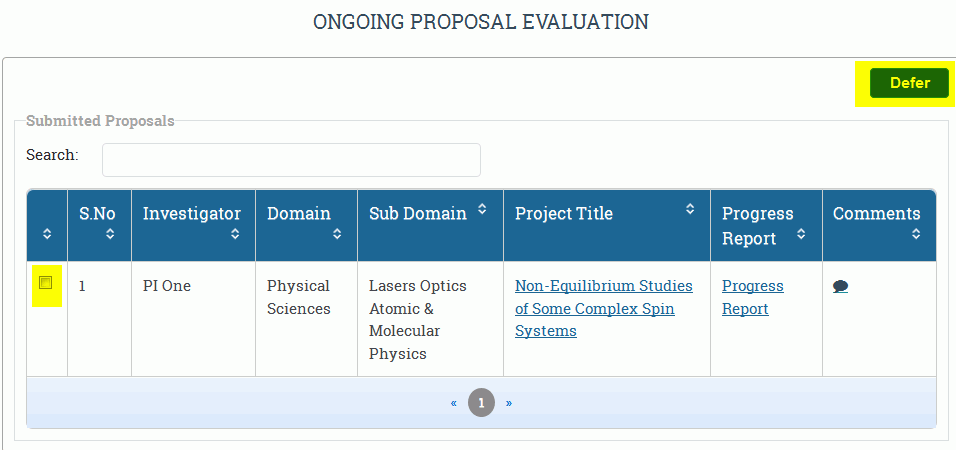The width and height of the screenshot is (956, 450).
Task: Sort by Progress Report column arrows
Action: [x=802, y=234]
